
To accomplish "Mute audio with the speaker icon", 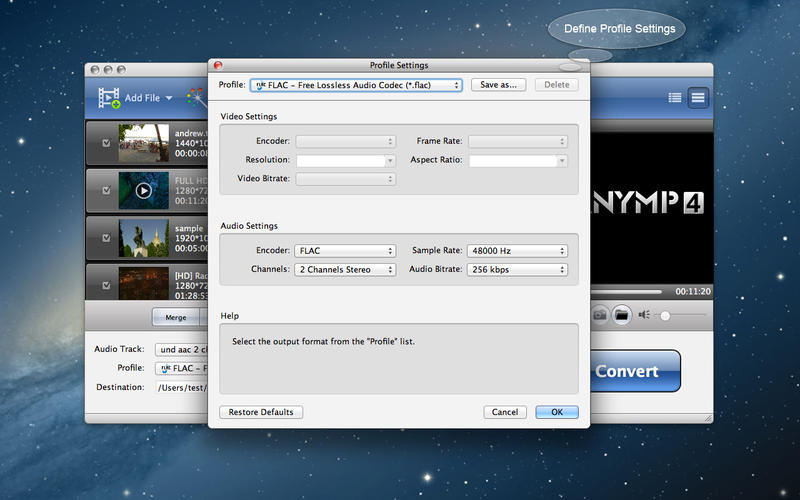I will [x=645, y=314].
